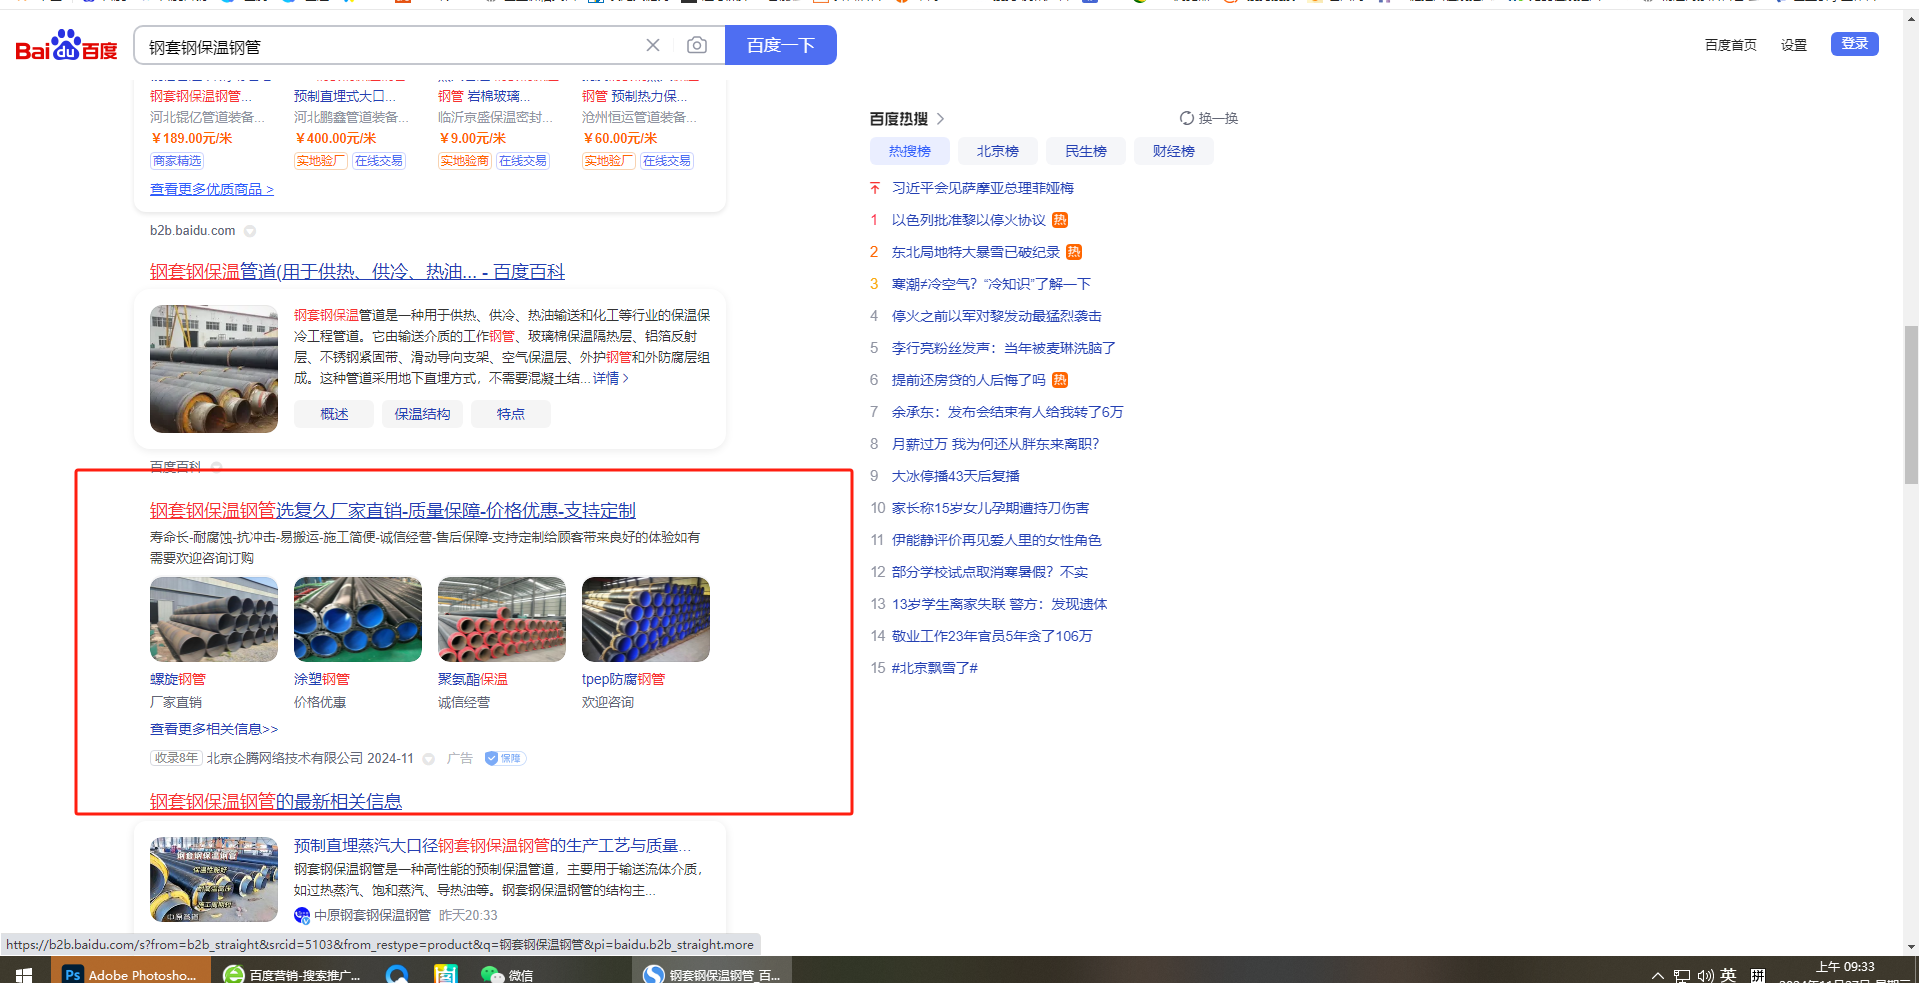Switch to Adobe Photoshop in the taskbar

130,974
